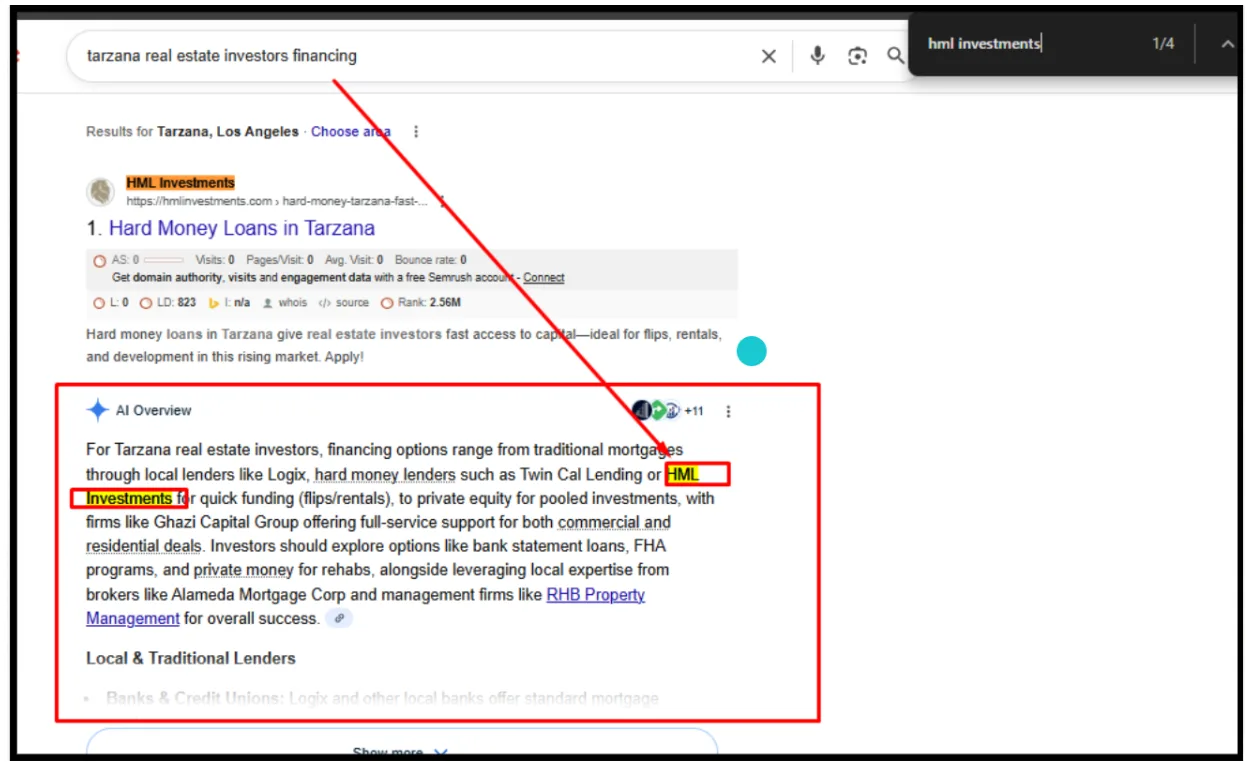The height and width of the screenshot is (762, 1247).
Task: Open options beside Choose area
Action: pos(416,132)
